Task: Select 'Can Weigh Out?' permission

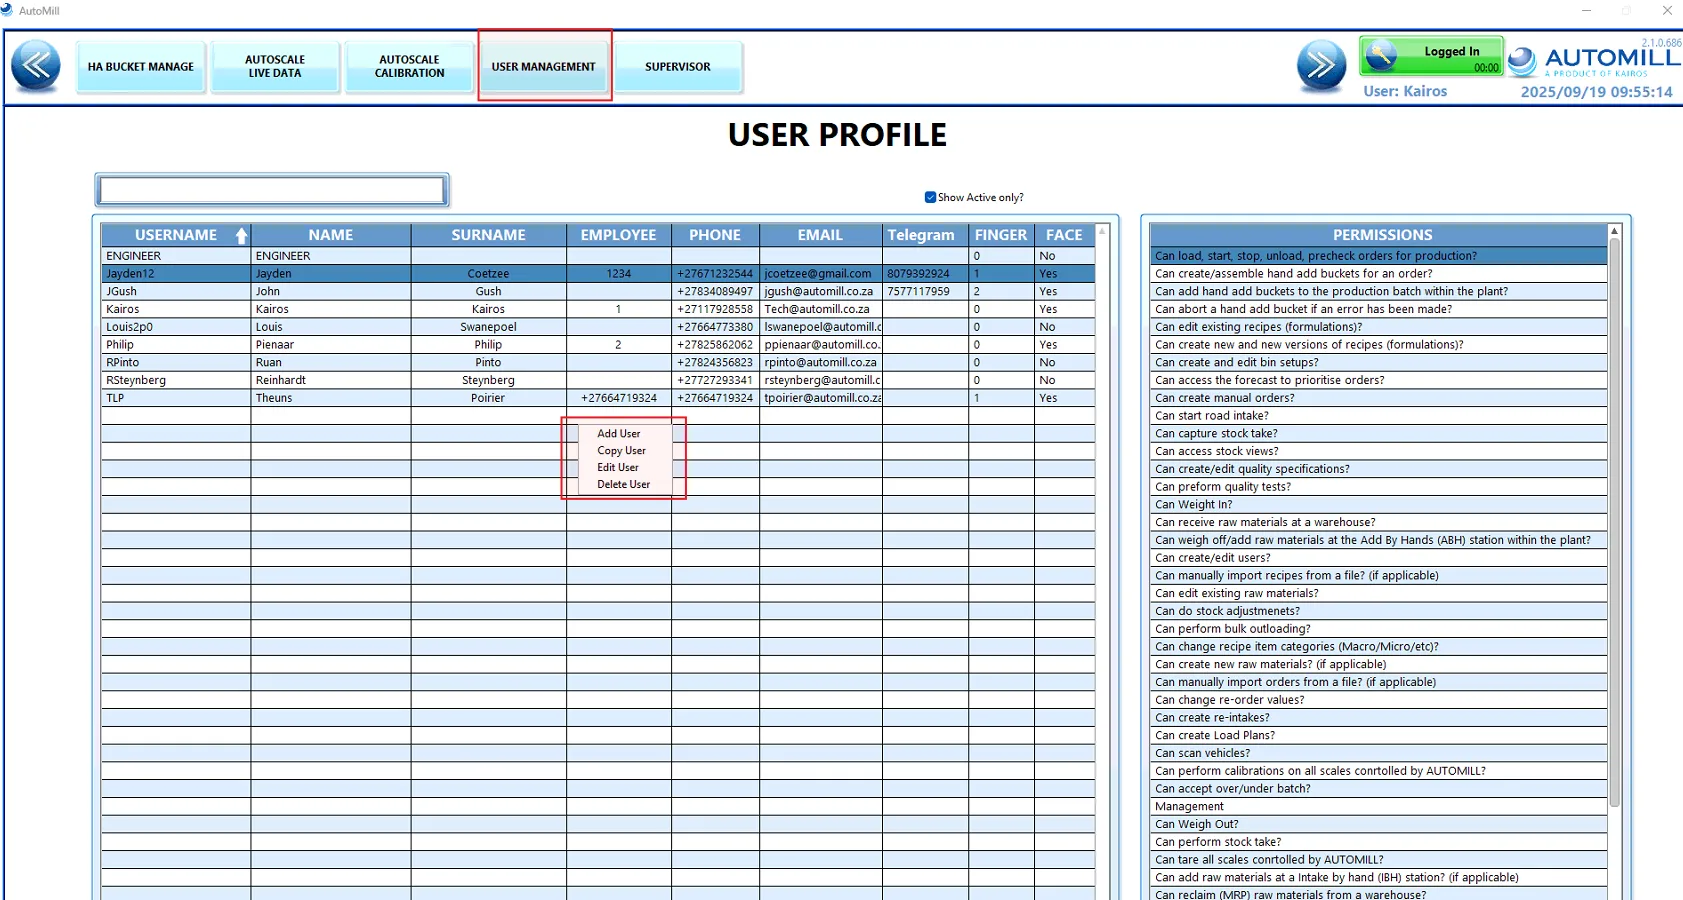Action: (x=1379, y=825)
